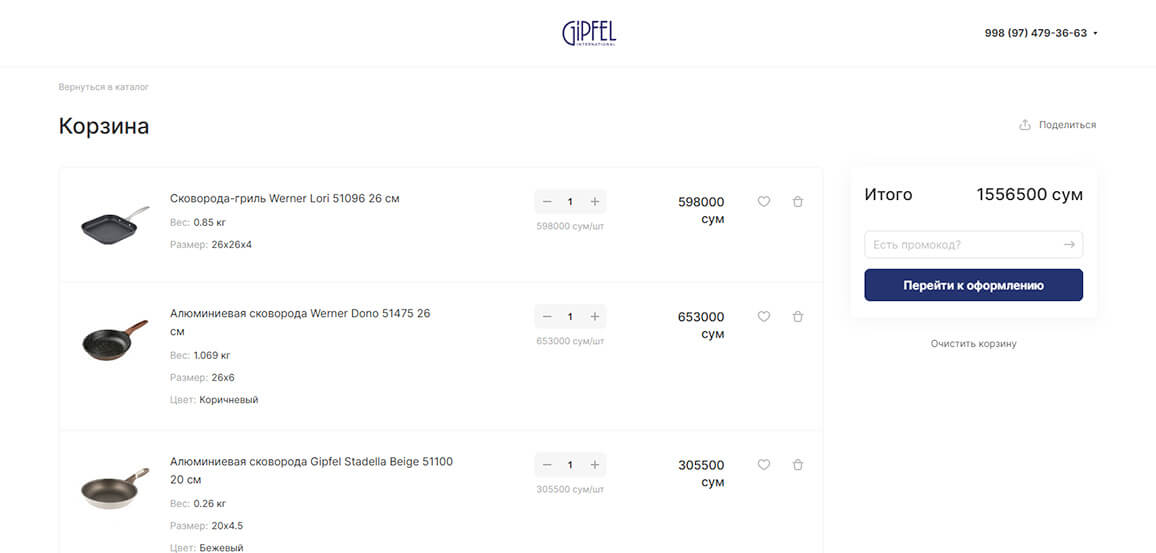Click Очистить корзину link
Image resolution: width=1156 pixels, height=553 pixels.
(973, 344)
